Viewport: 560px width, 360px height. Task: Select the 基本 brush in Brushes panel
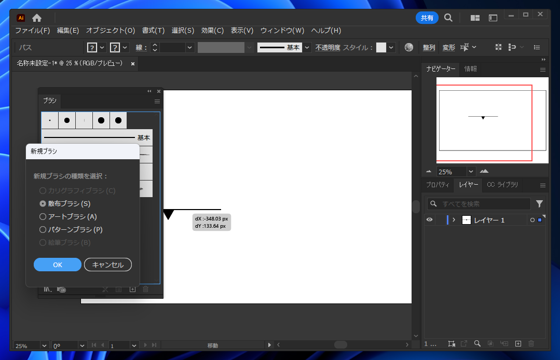click(97, 138)
